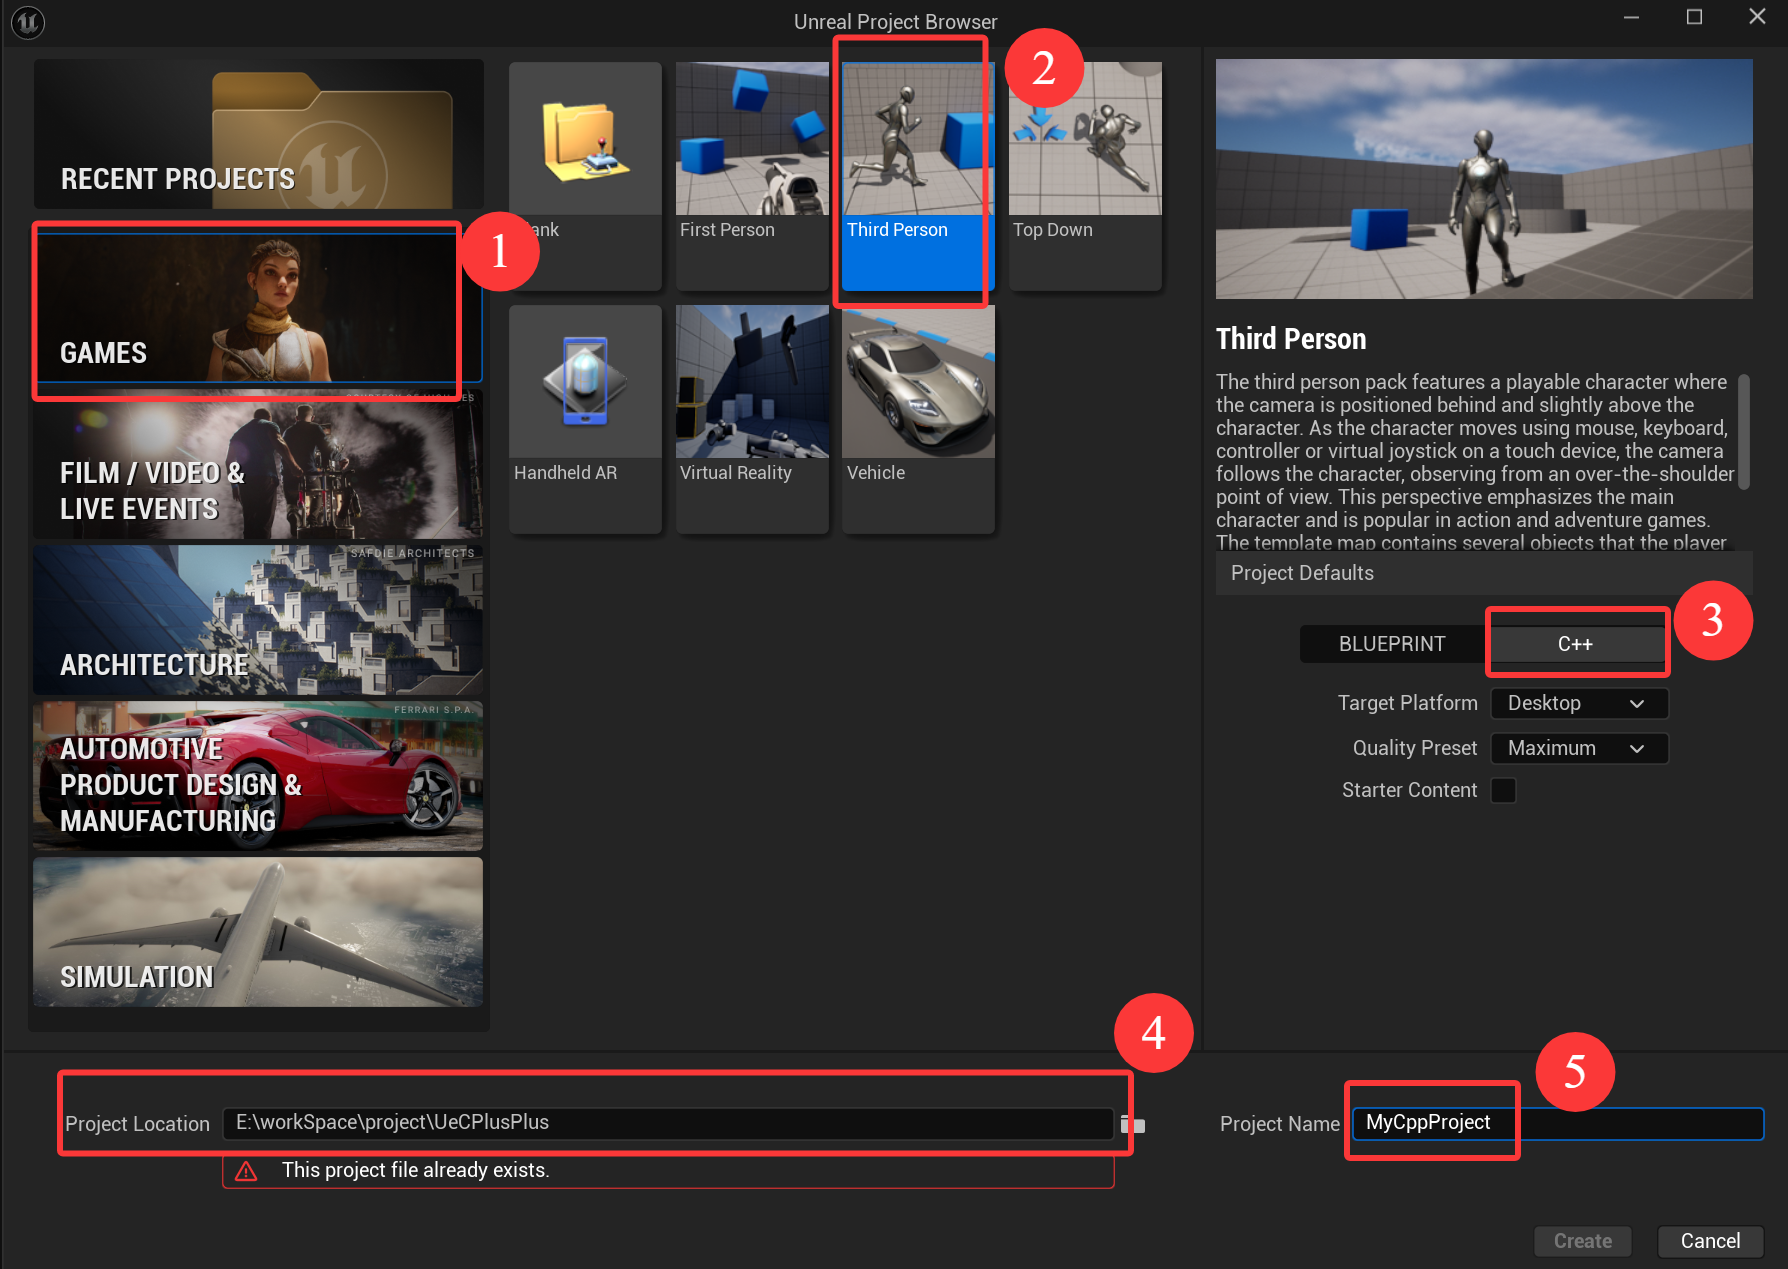
Task: Choose the Vehicle template
Action: 918,419
